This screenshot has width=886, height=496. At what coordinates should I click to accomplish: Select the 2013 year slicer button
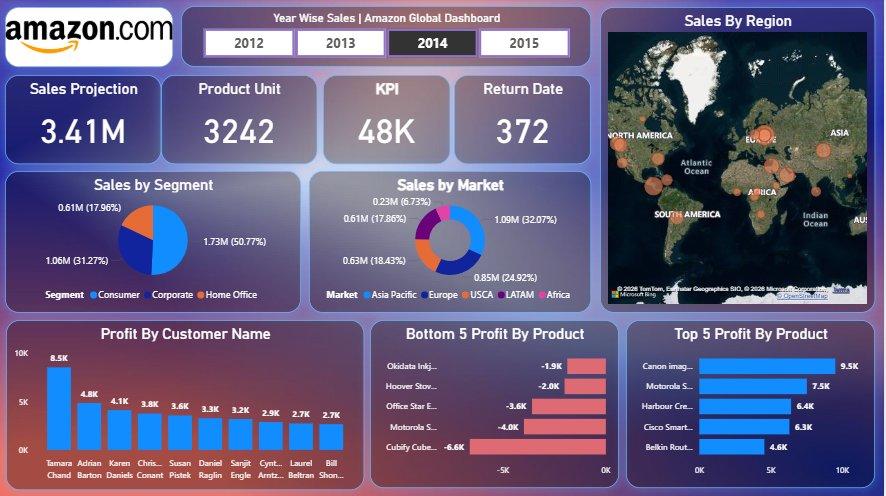(341, 43)
